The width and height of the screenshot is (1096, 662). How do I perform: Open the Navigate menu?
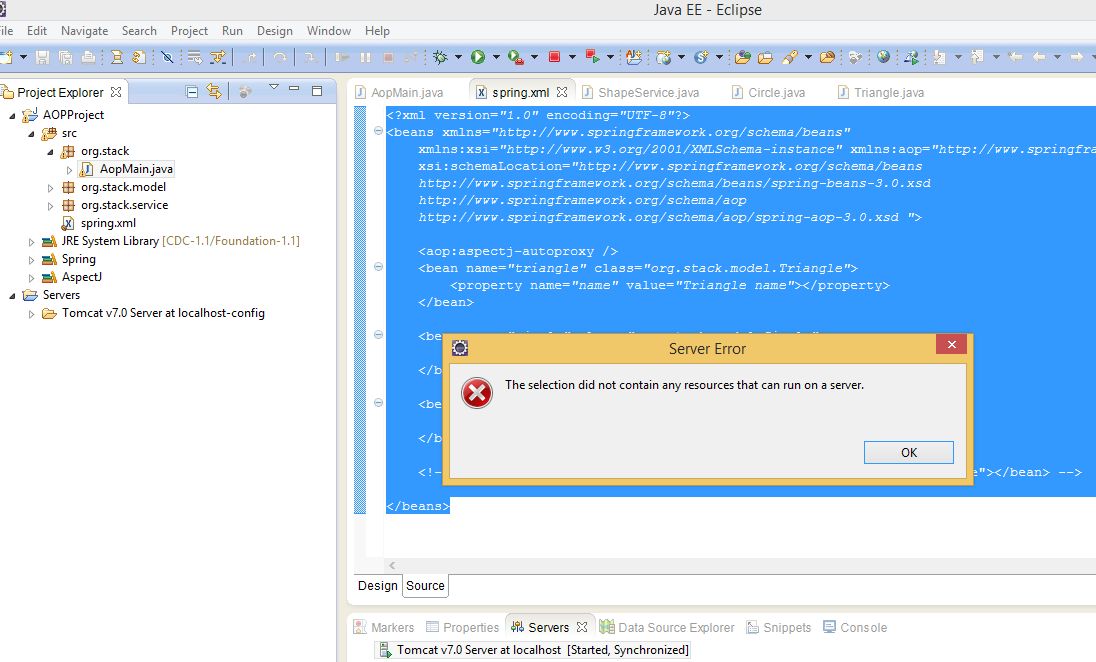[85, 31]
